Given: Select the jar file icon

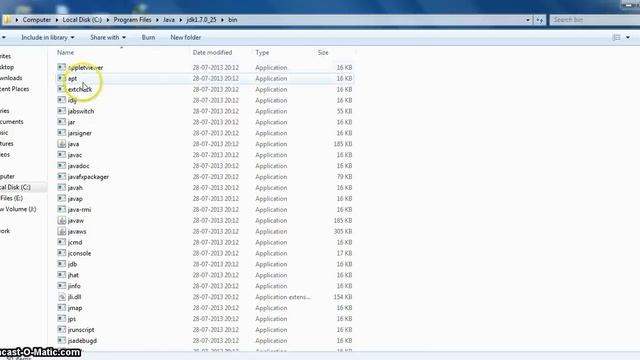Looking at the screenshot, I should click(62, 122).
